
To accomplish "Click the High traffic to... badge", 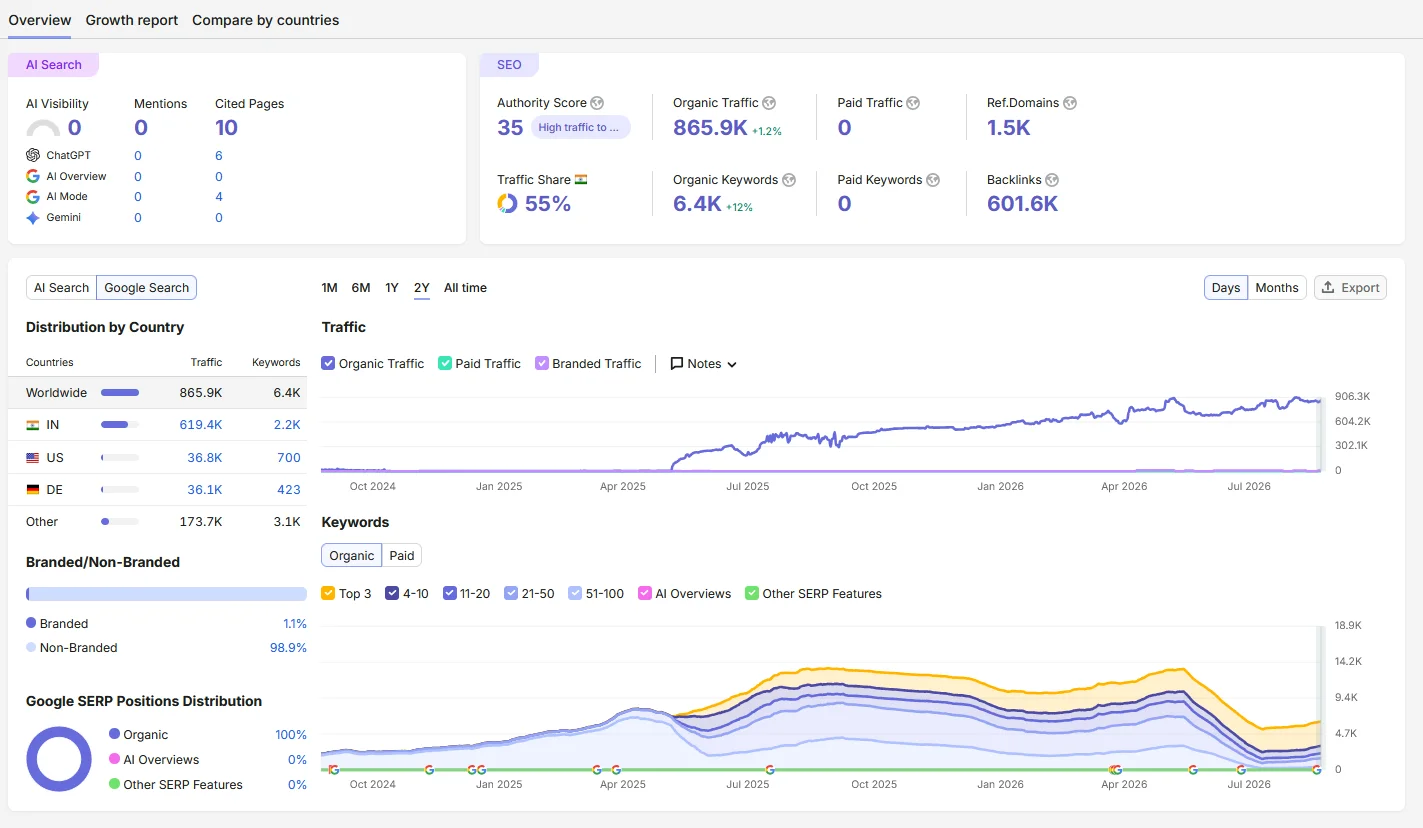I will pos(580,127).
